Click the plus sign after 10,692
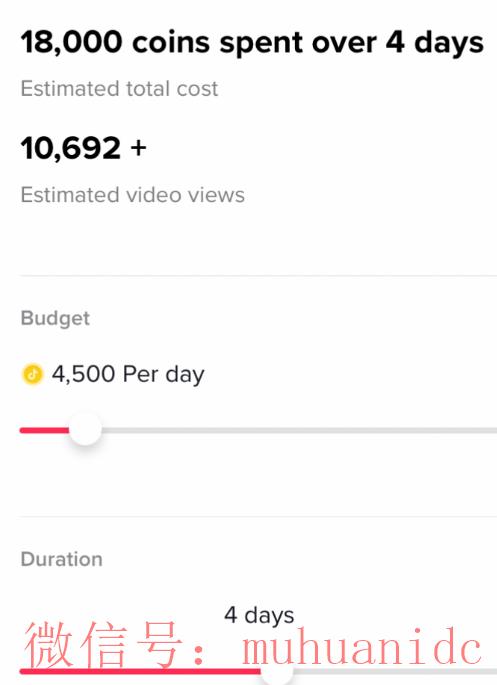497x685 pixels. 138,148
